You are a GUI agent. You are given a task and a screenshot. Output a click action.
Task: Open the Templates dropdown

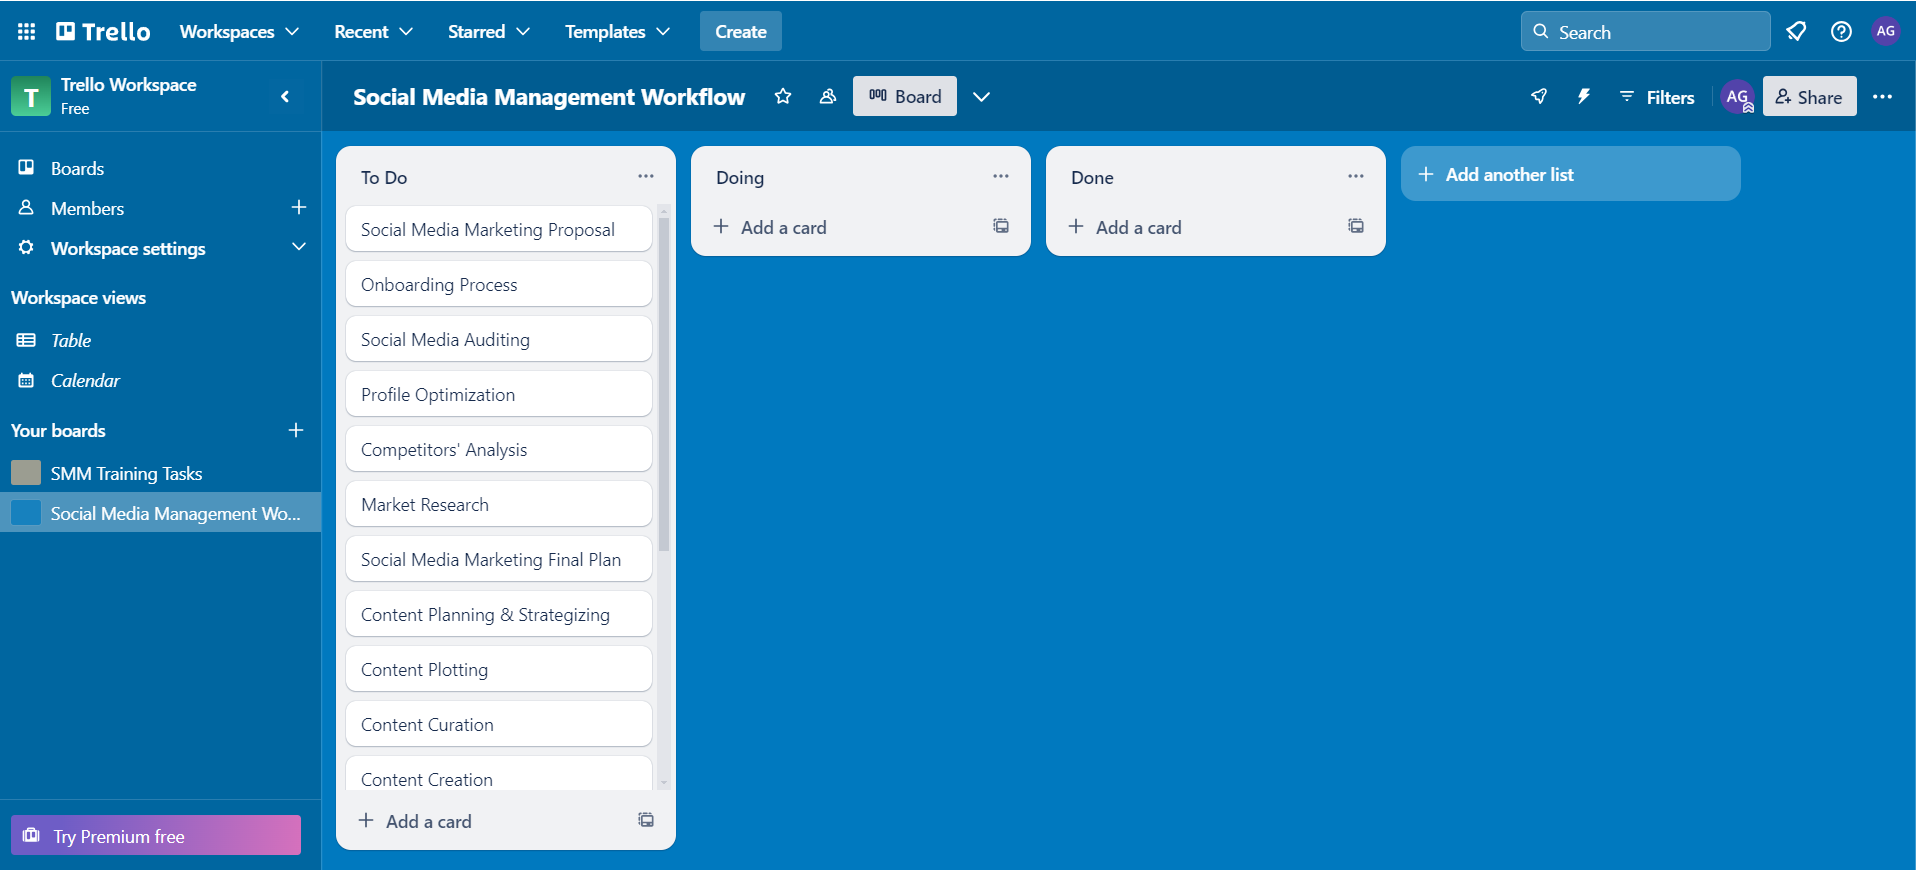(617, 32)
